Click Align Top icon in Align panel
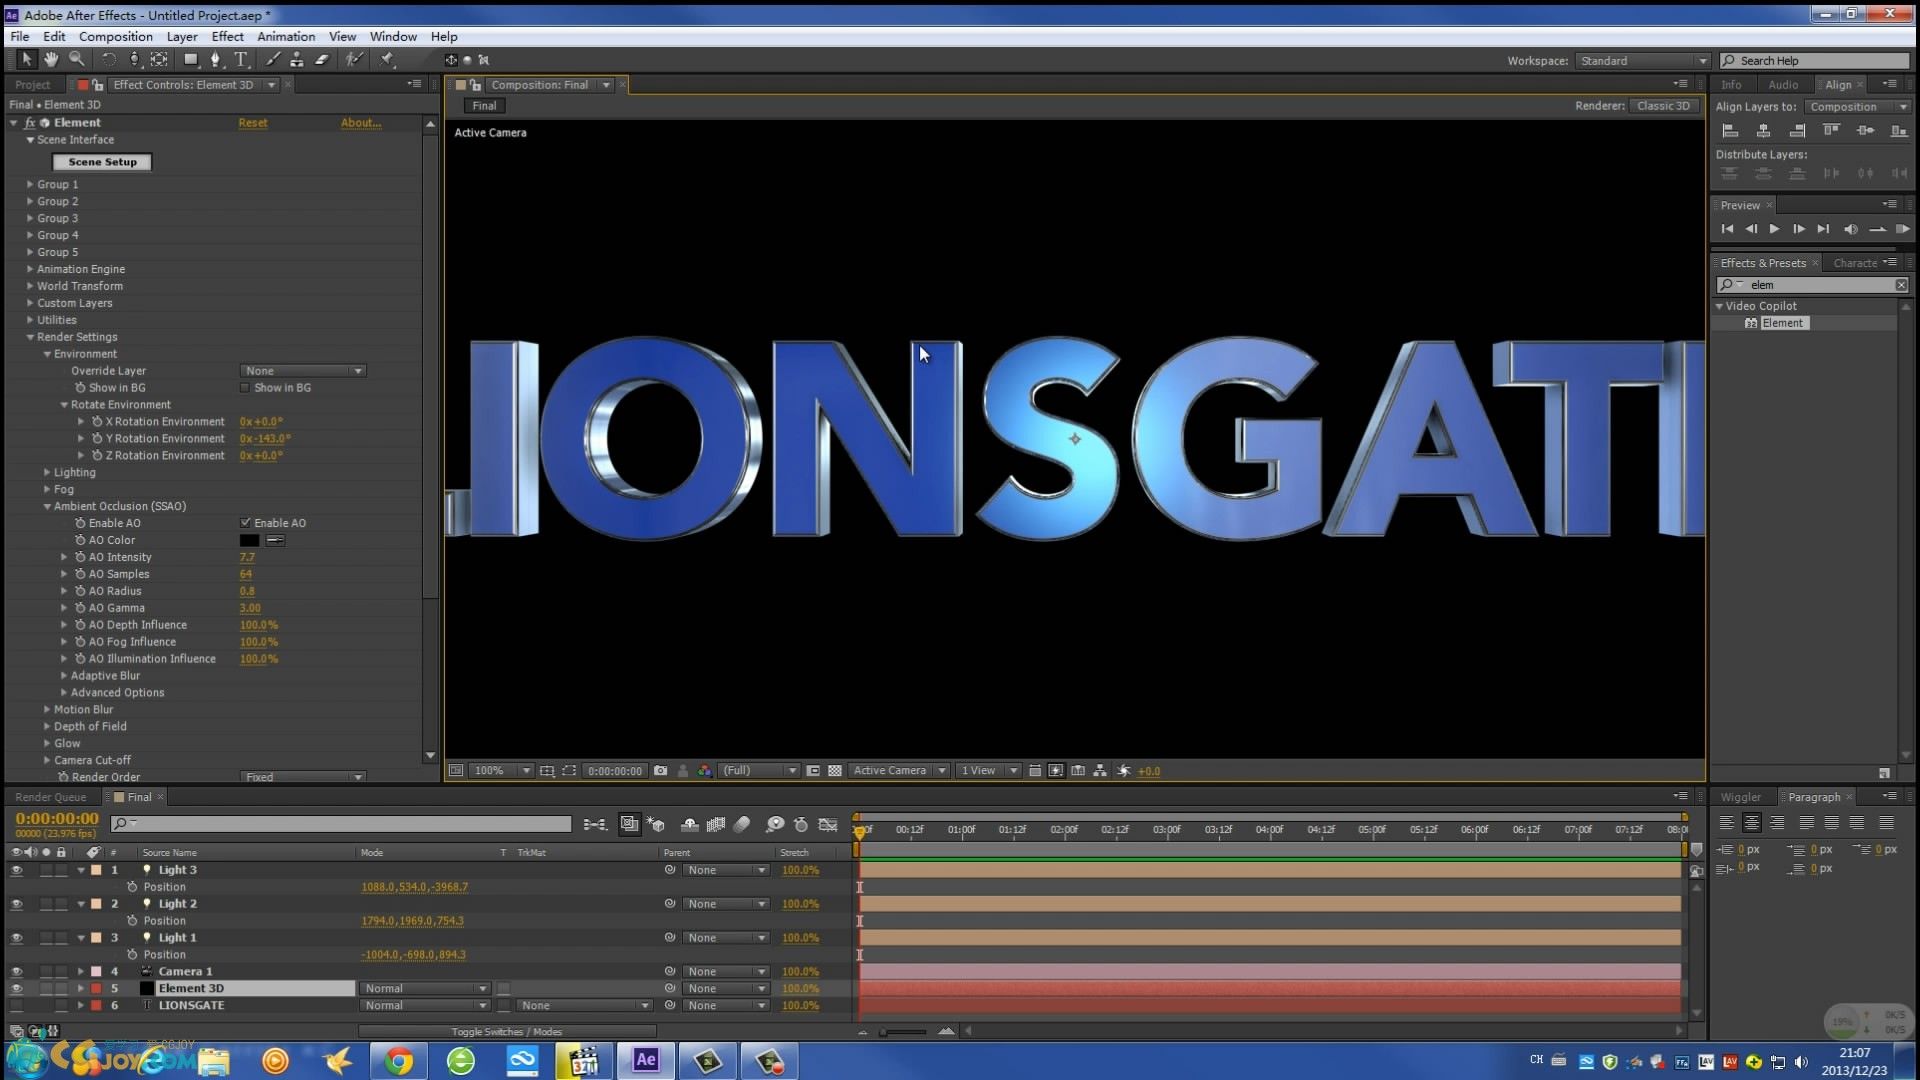This screenshot has width=1920, height=1080. 1832,131
